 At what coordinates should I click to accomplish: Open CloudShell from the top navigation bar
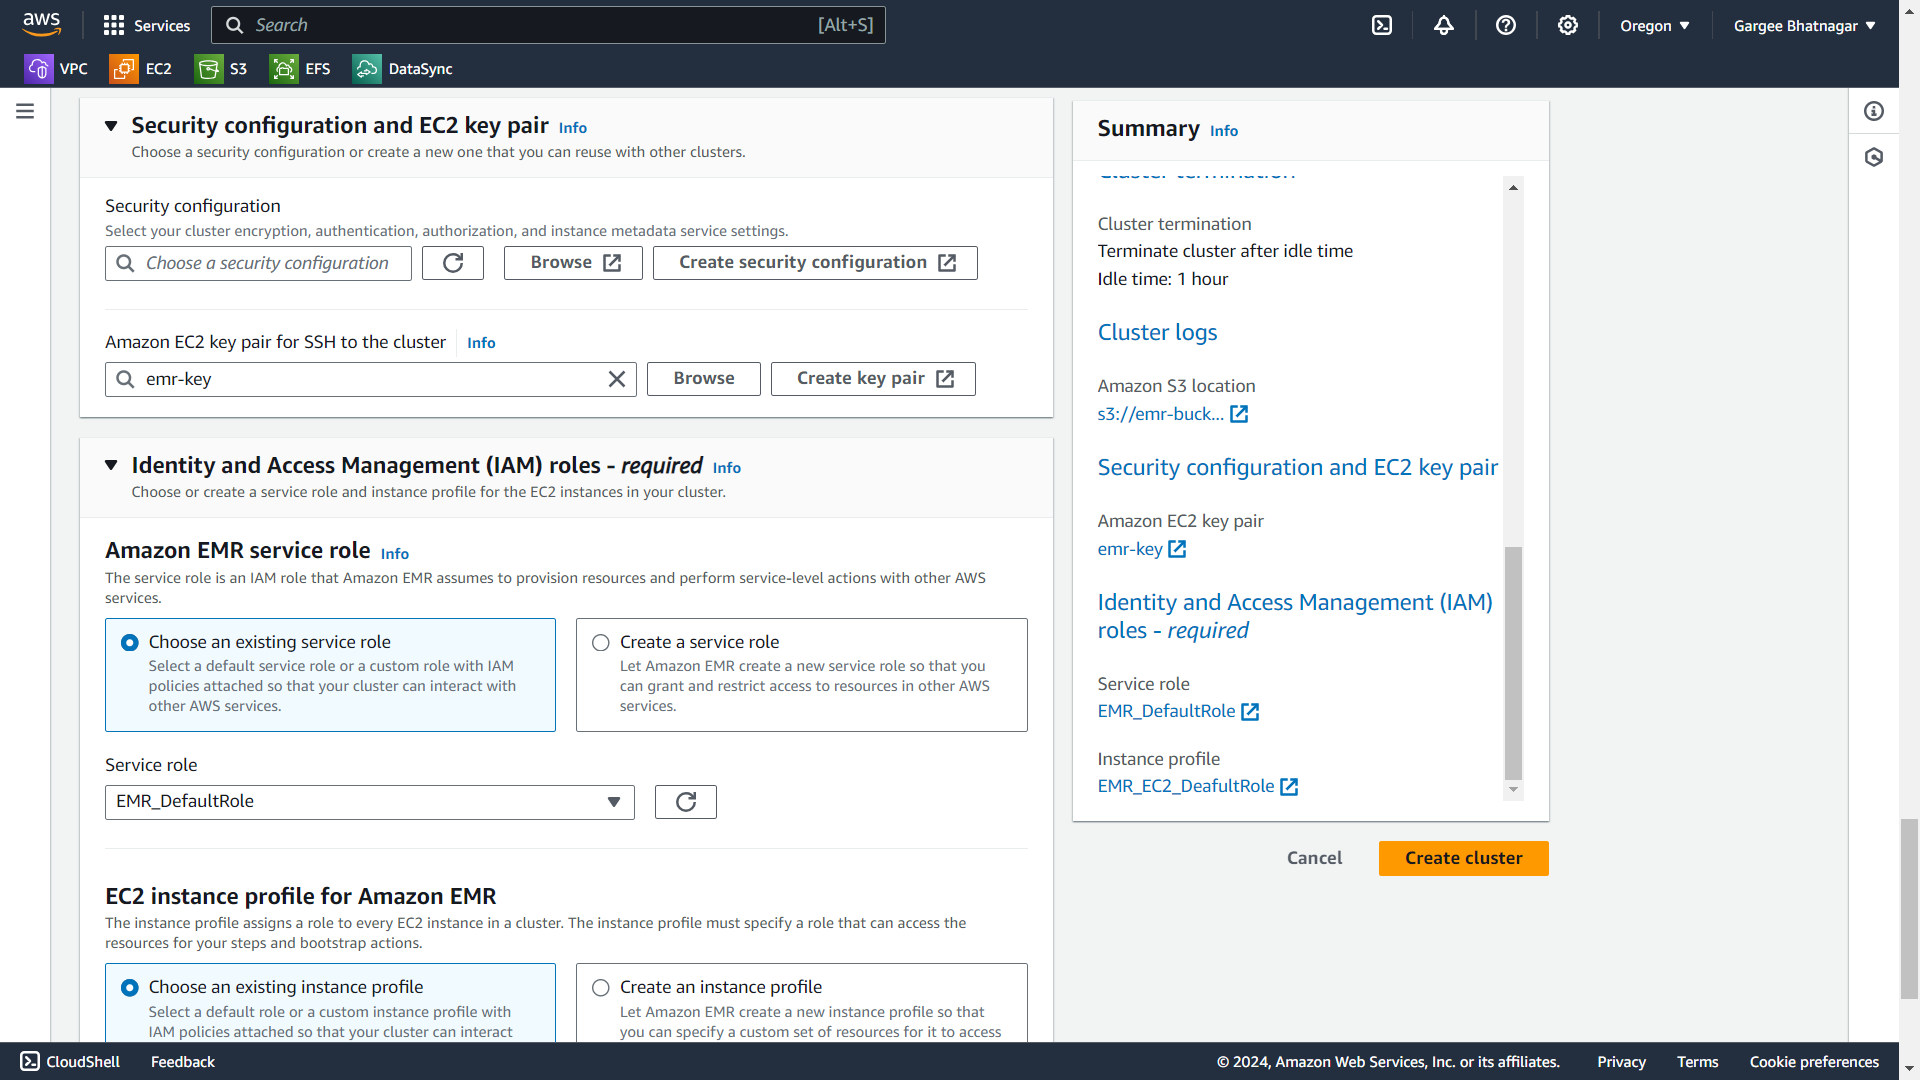pos(1382,26)
